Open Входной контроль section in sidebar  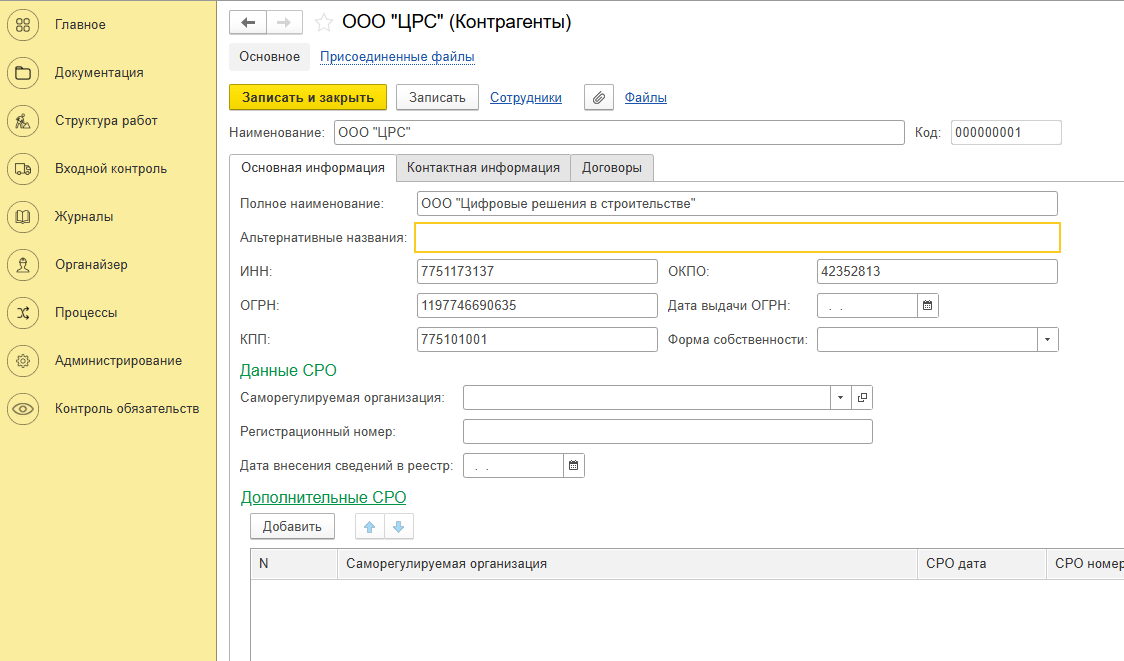110,169
